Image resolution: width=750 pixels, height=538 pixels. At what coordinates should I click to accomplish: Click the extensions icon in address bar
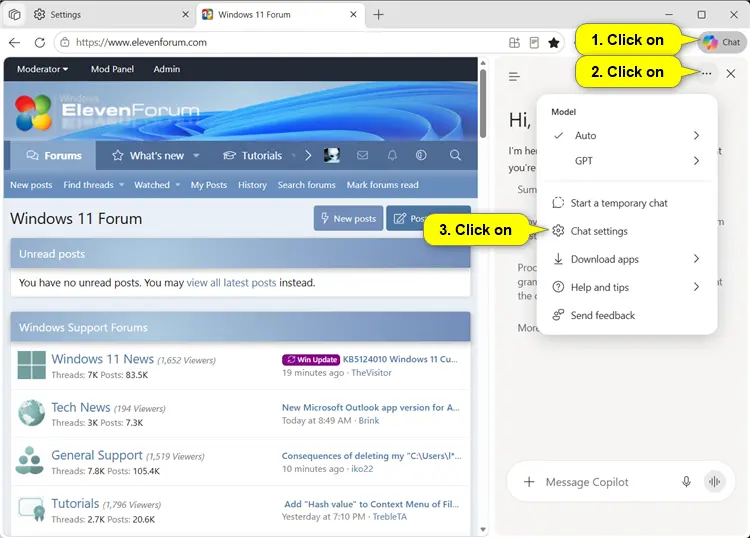pyautogui.click(x=514, y=43)
